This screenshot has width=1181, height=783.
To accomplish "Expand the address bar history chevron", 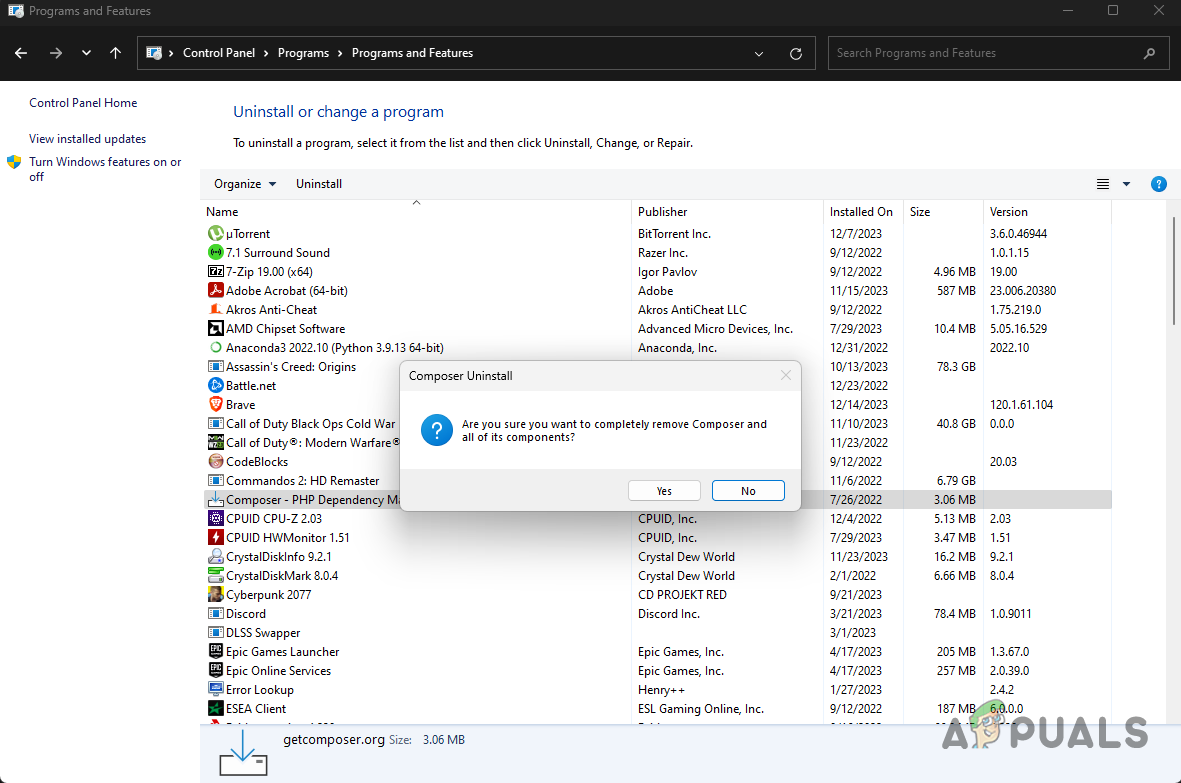I will (x=758, y=53).
